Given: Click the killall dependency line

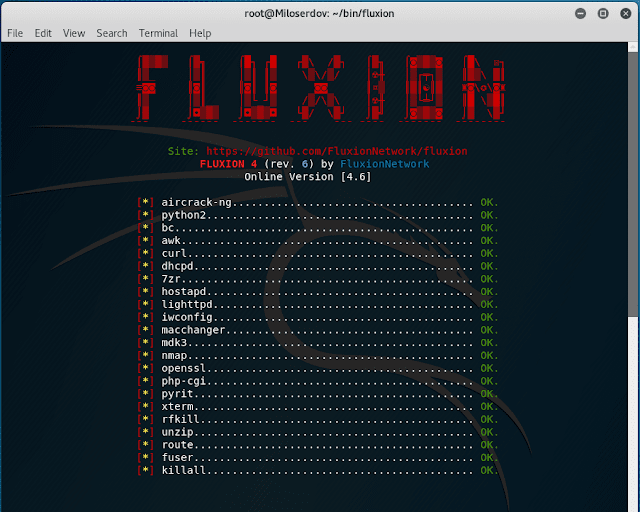Looking at the screenshot, I should pyautogui.click(x=318, y=470).
